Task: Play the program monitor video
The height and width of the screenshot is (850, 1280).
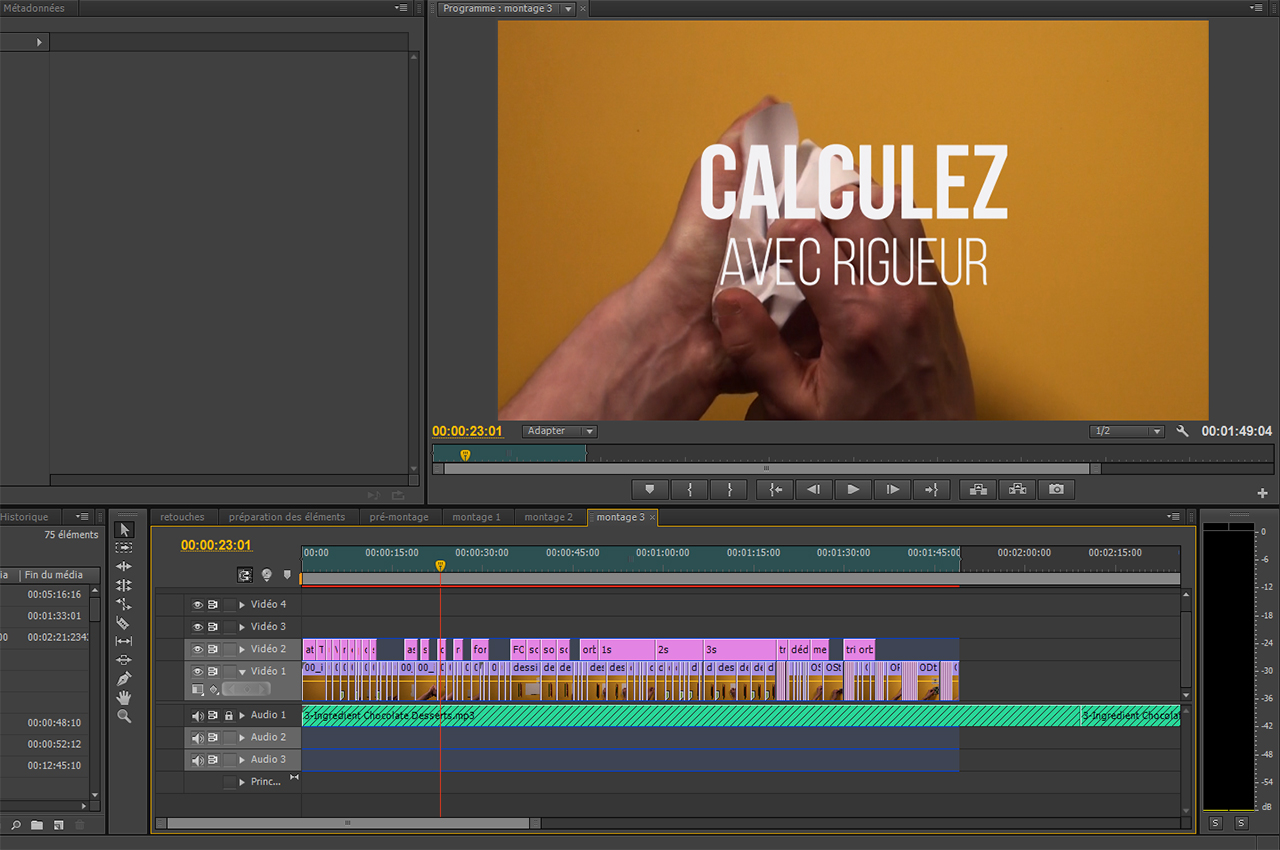Action: [x=853, y=489]
